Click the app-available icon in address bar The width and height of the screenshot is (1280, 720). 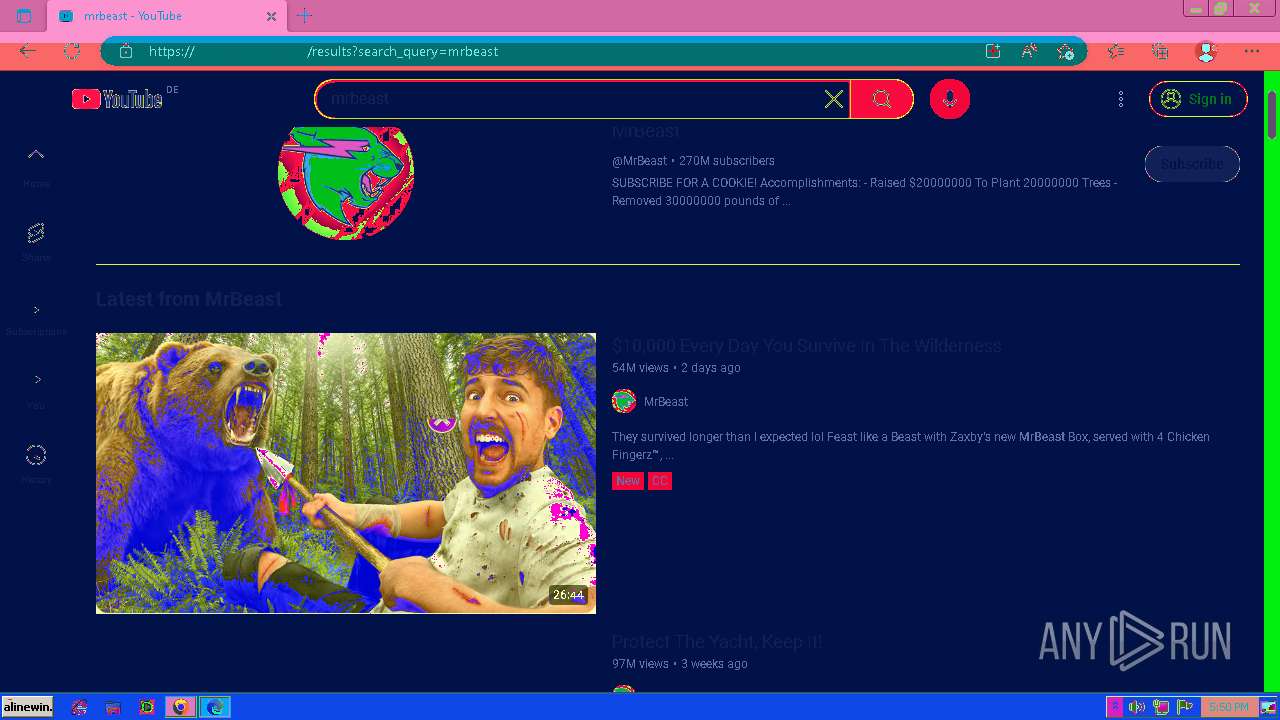click(993, 51)
